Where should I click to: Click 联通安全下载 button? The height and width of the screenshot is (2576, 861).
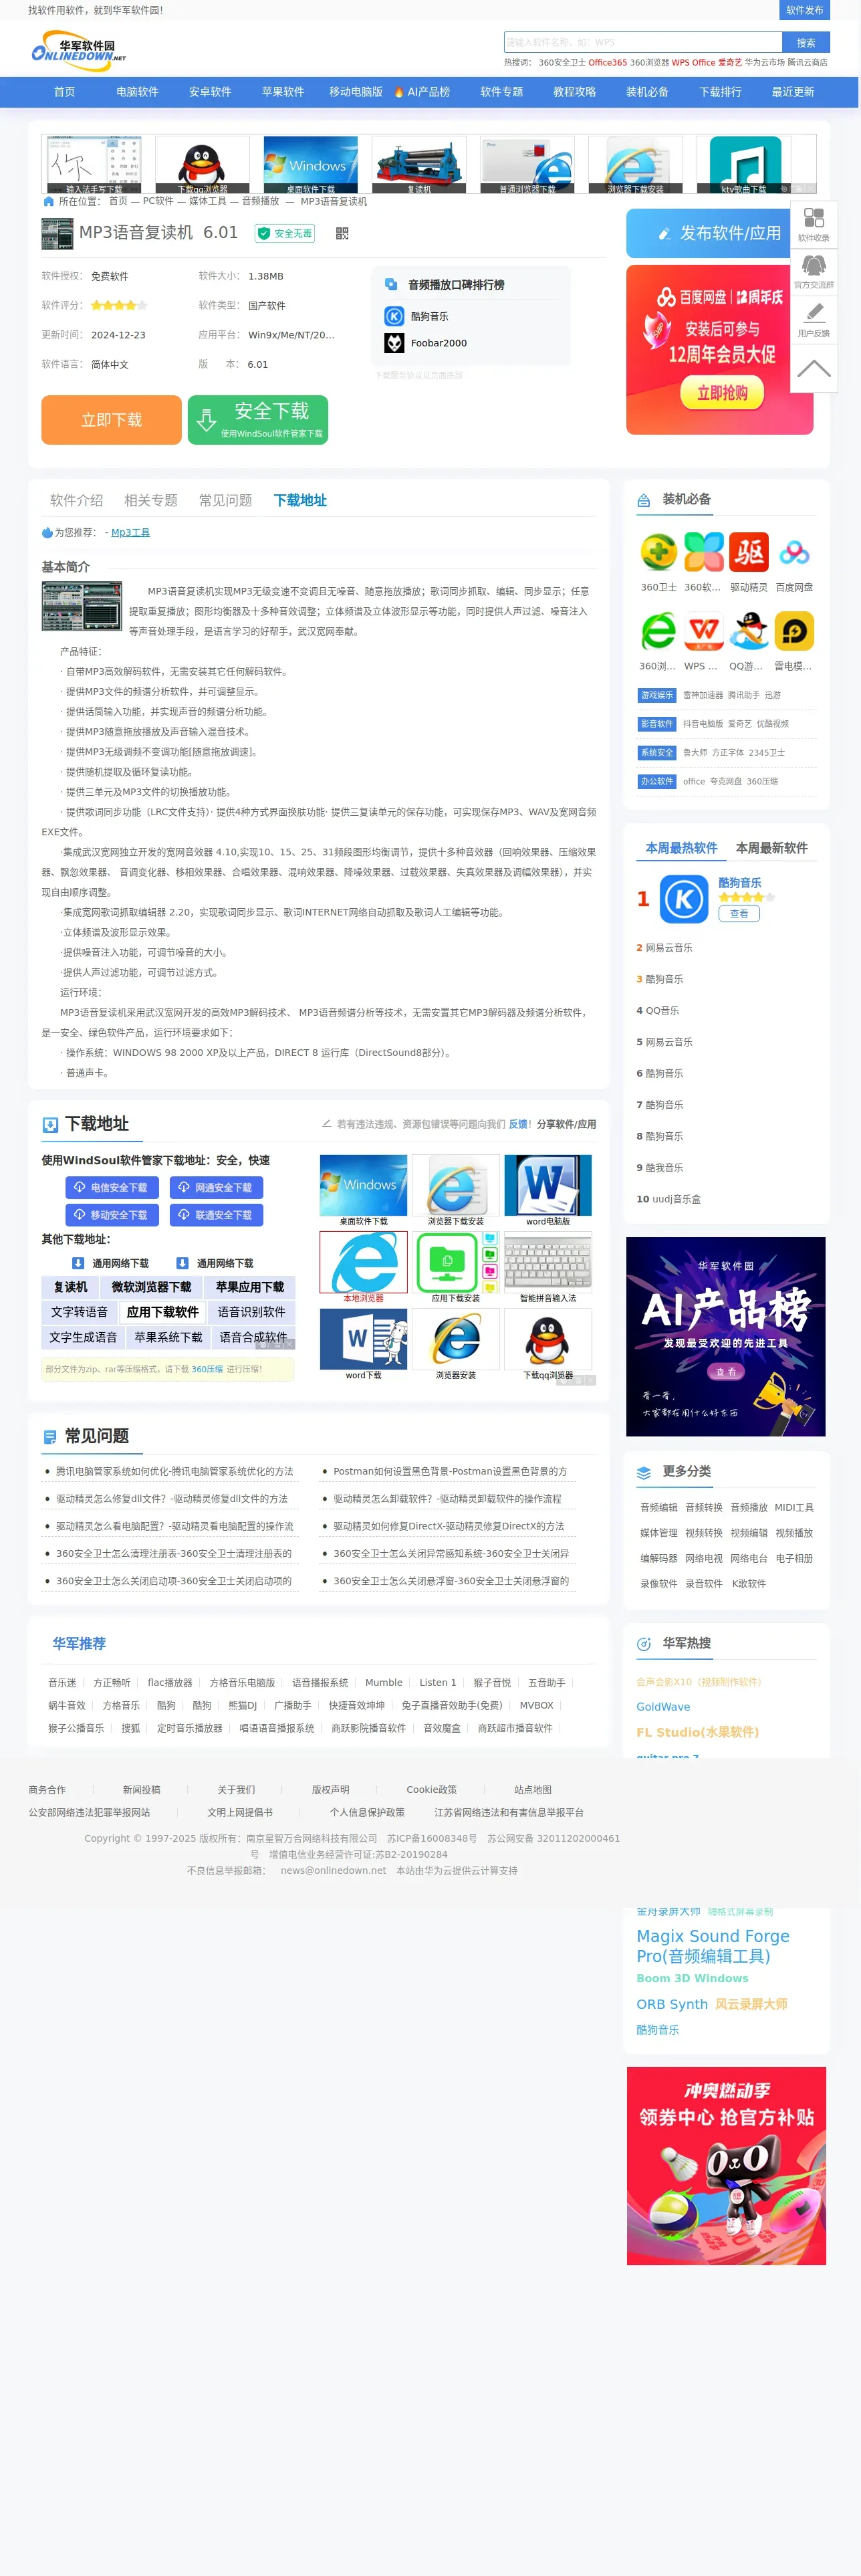[x=215, y=1215]
